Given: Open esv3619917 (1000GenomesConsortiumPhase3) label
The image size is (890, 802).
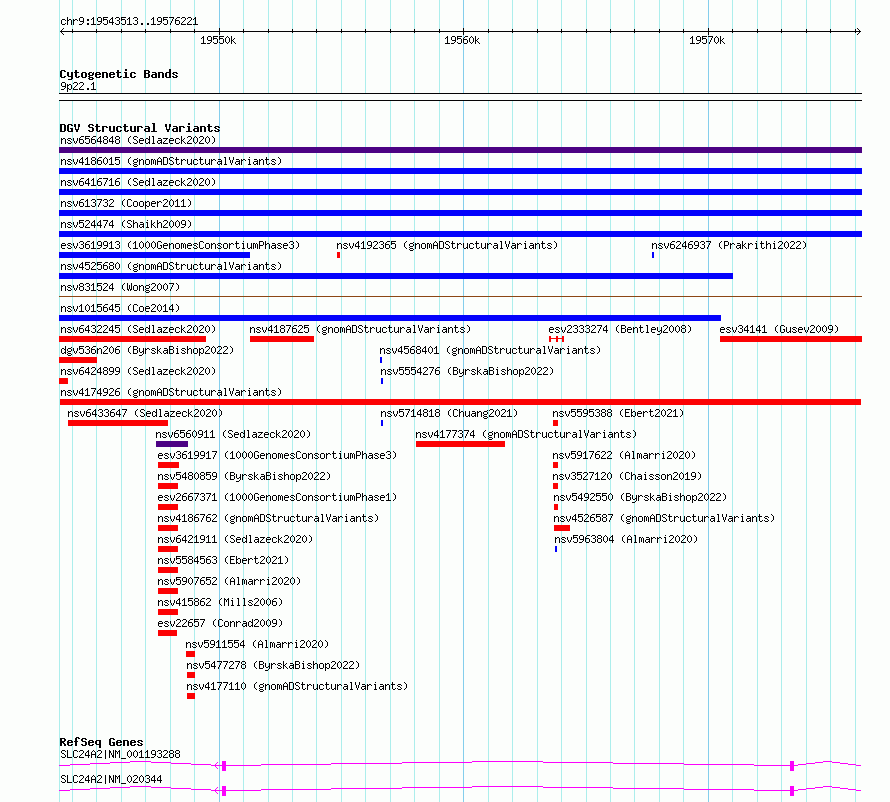Looking at the screenshot, I should coord(277,455).
